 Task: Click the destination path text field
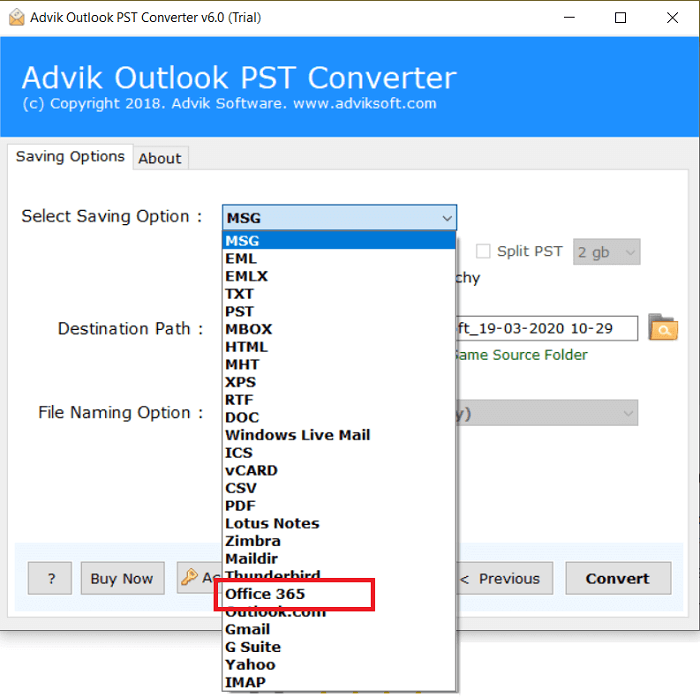(x=547, y=329)
